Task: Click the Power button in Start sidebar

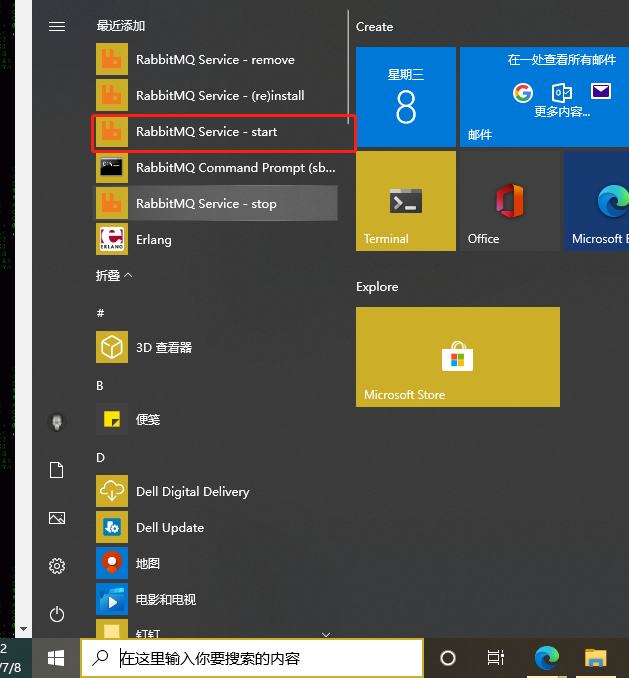Action: [57, 614]
